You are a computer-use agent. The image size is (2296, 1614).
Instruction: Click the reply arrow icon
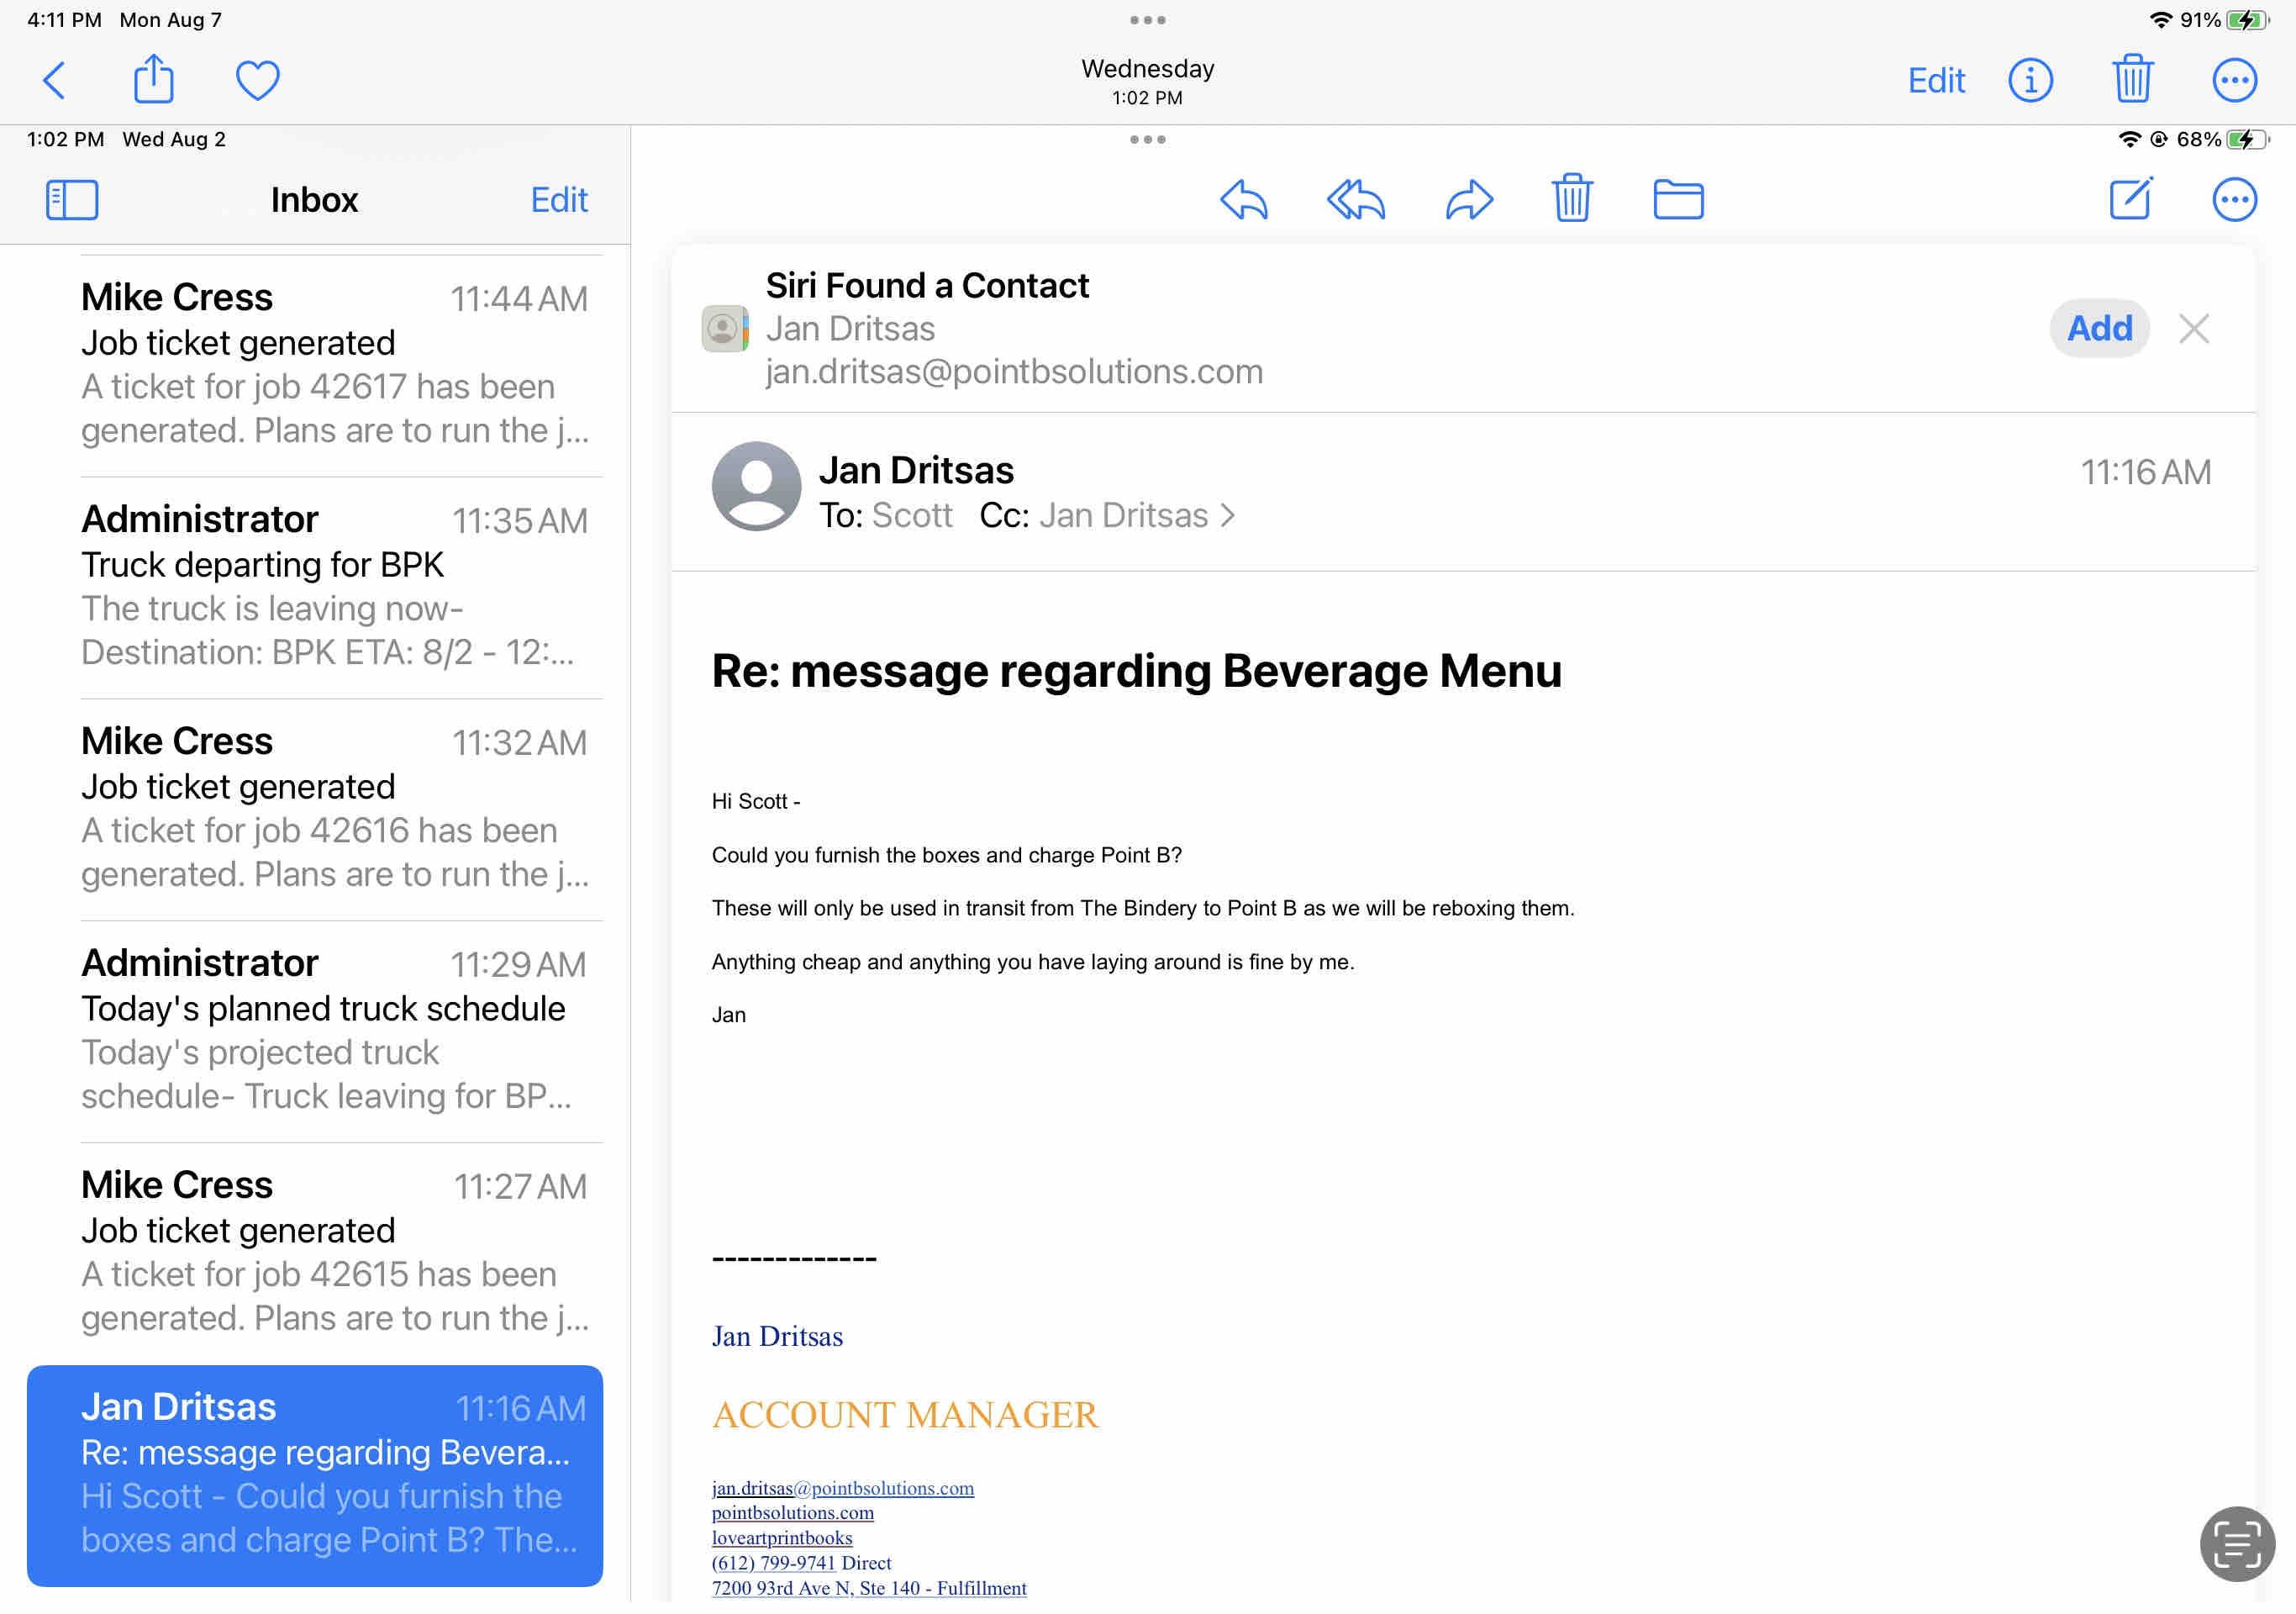coord(1244,200)
